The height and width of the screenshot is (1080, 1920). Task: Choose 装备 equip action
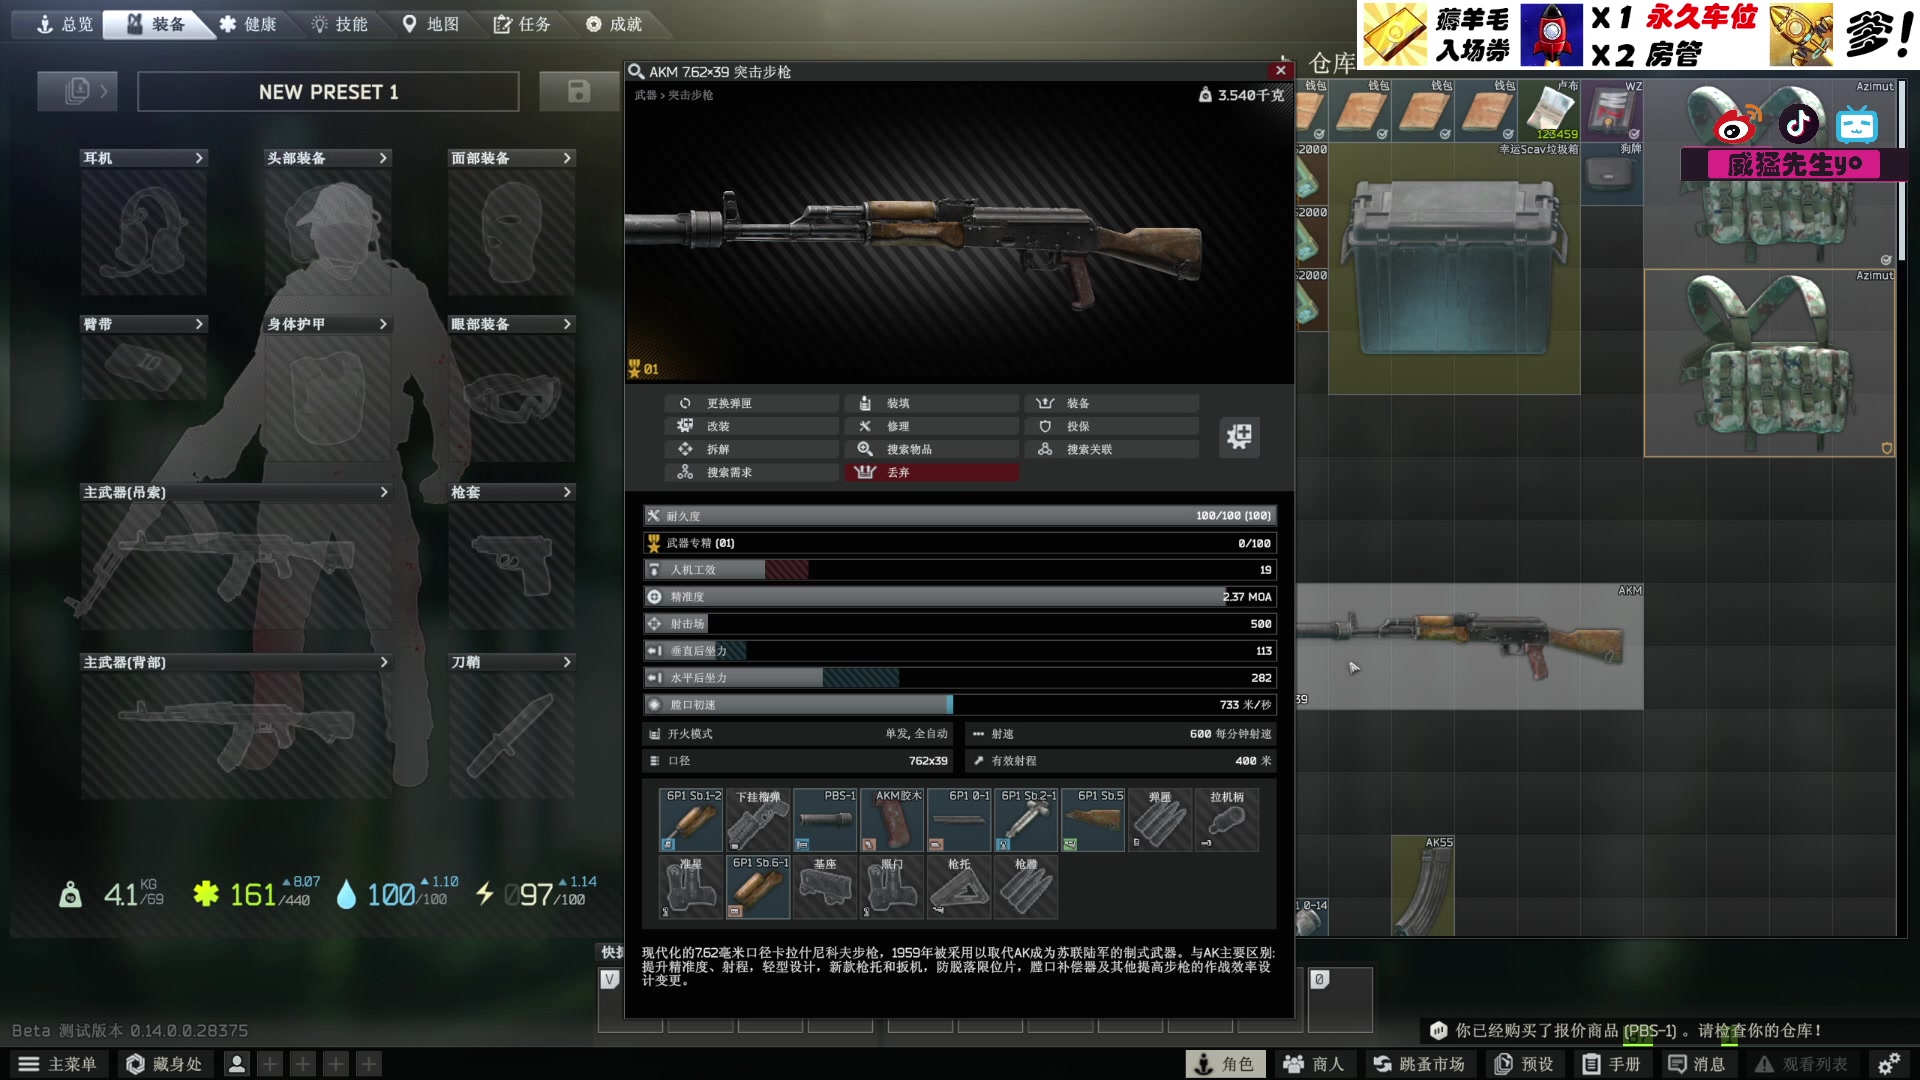point(1112,403)
